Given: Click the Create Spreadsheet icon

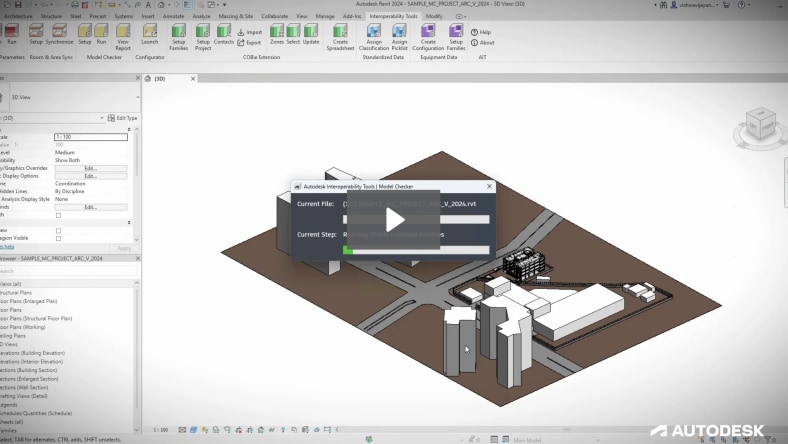Looking at the screenshot, I should (x=340, y=35).
